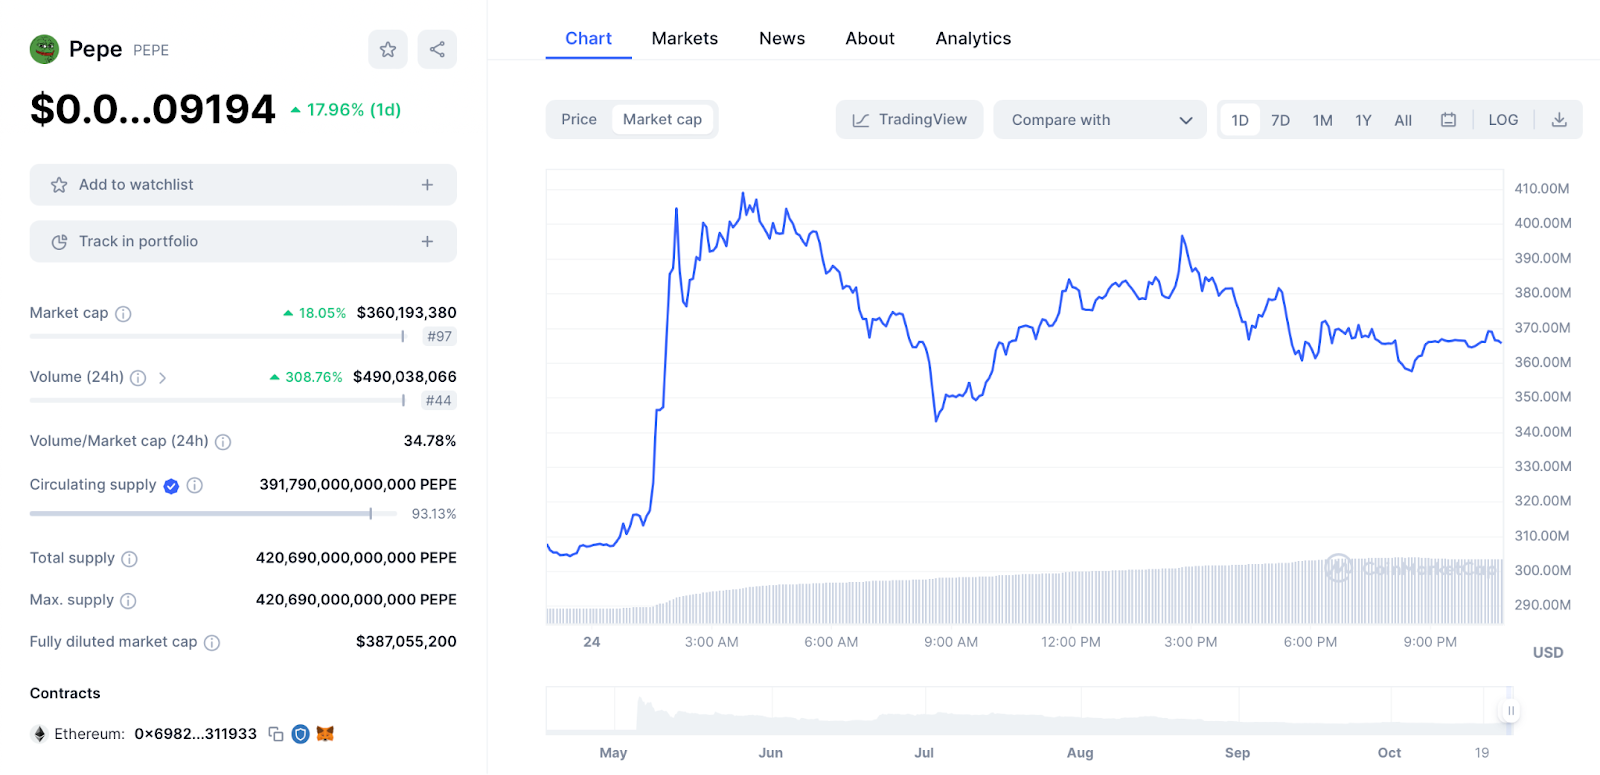Open the TradingView chart
This screenshot has width=1600, height=775.
[x=909, y=120]
